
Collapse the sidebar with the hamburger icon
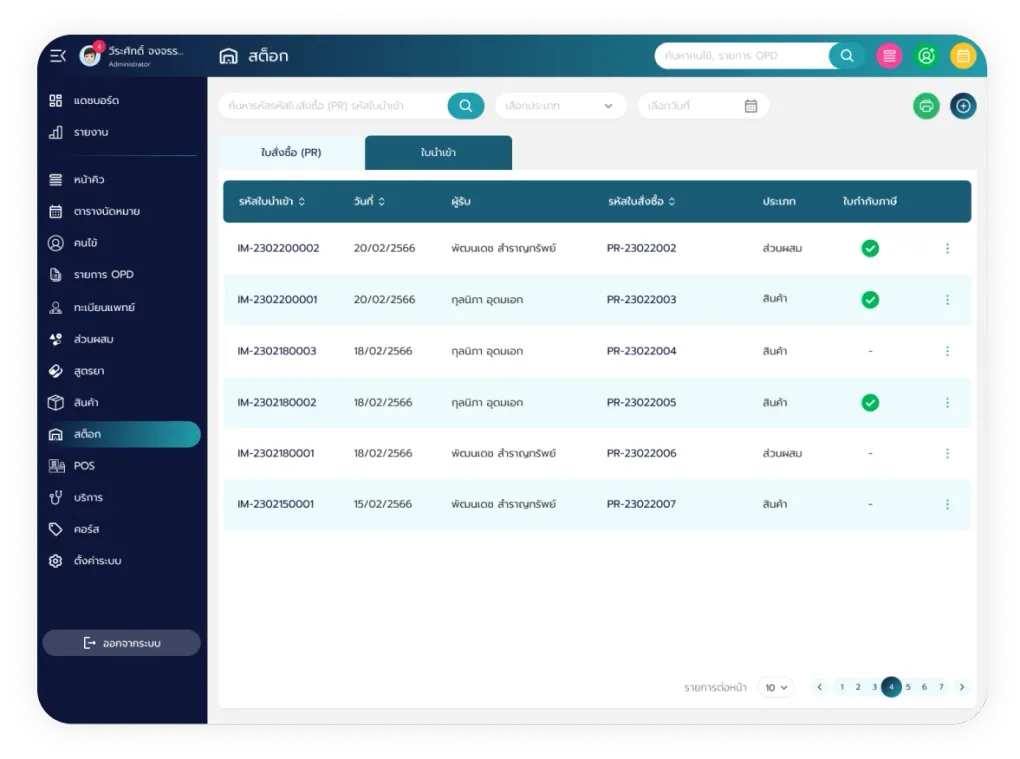click(x=57, y=56)
